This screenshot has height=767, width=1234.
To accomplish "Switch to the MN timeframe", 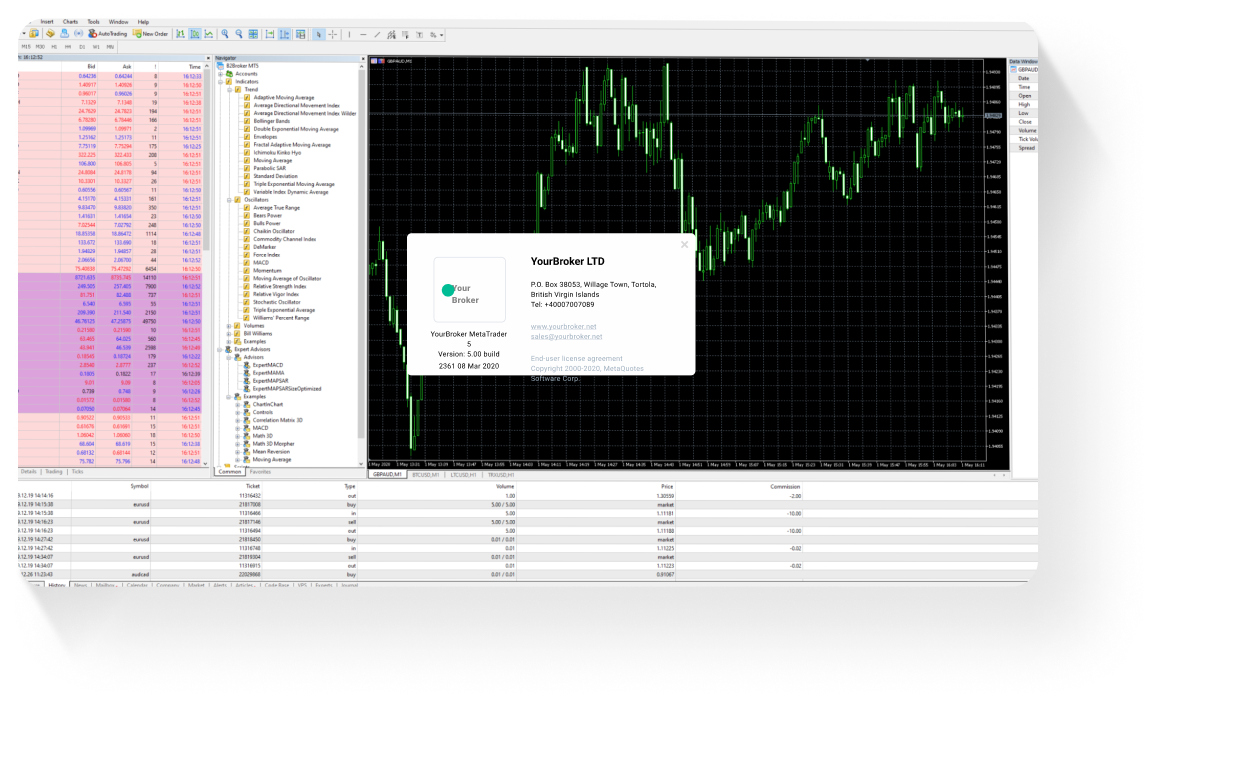I will click(x=110, y=47).
